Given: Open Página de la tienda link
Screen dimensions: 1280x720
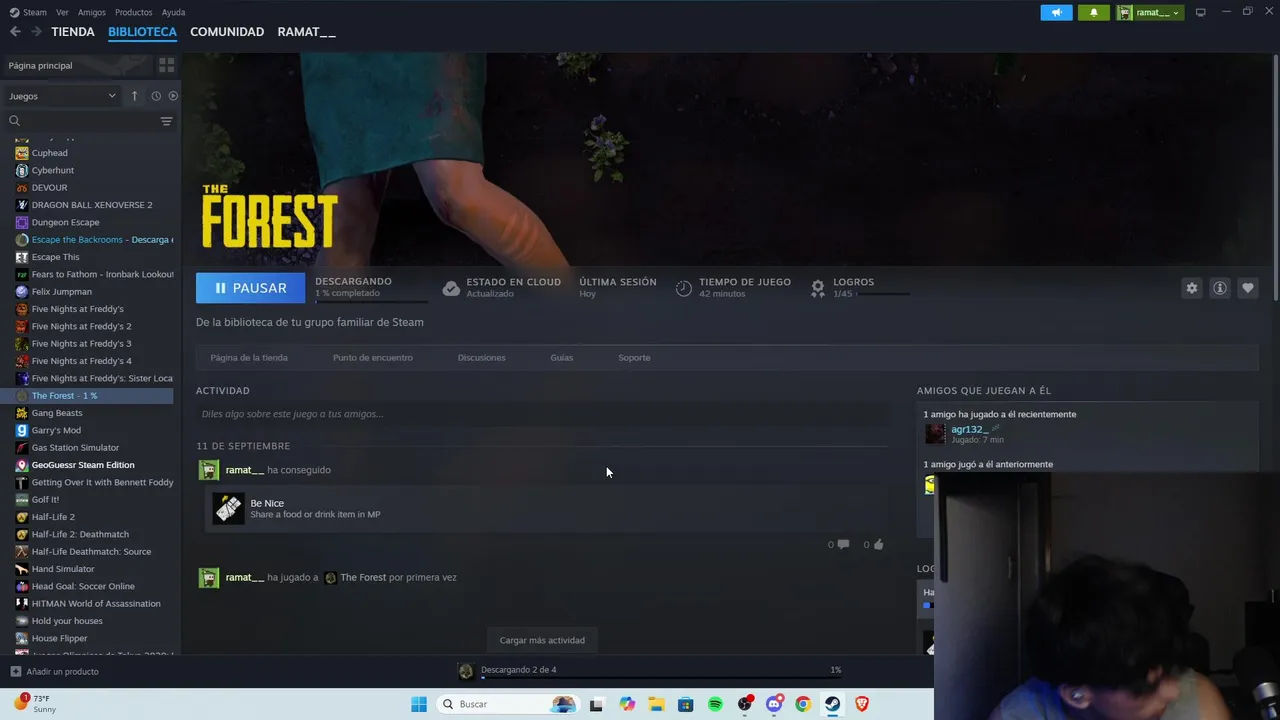Looking at the screenshot, I should [x=249, y=357].
